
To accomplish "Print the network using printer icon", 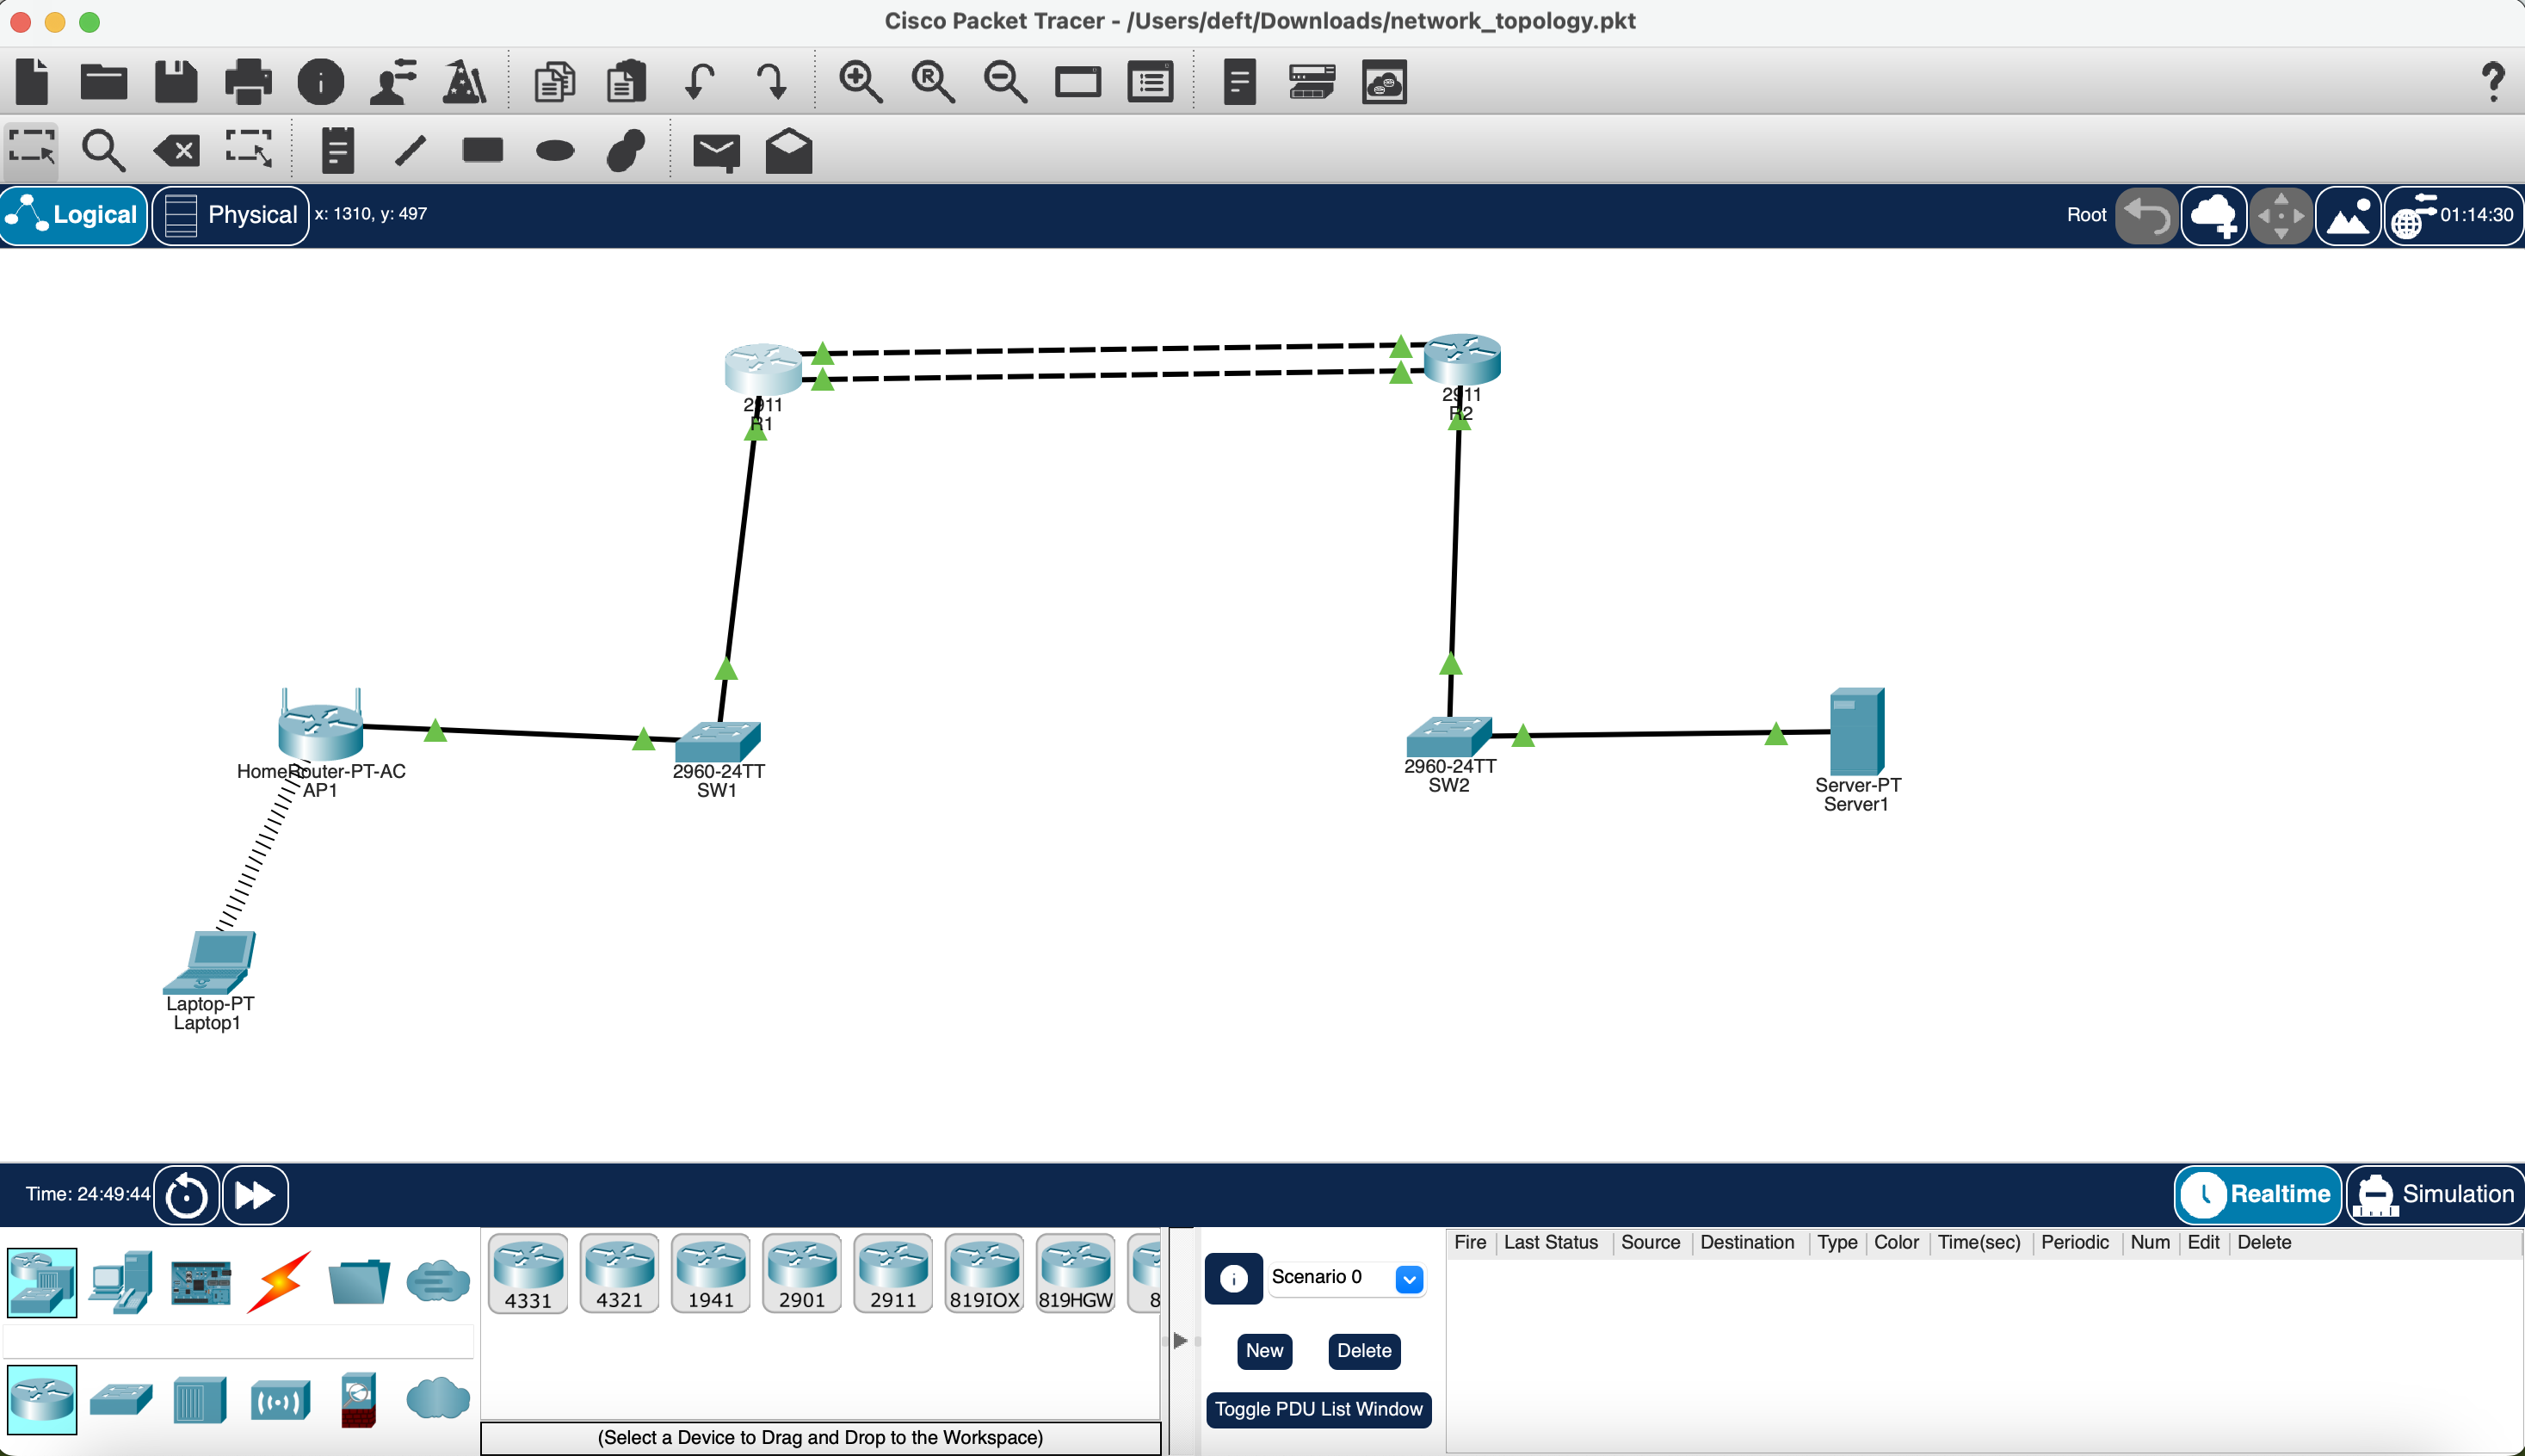I will [x=248, y=81].
